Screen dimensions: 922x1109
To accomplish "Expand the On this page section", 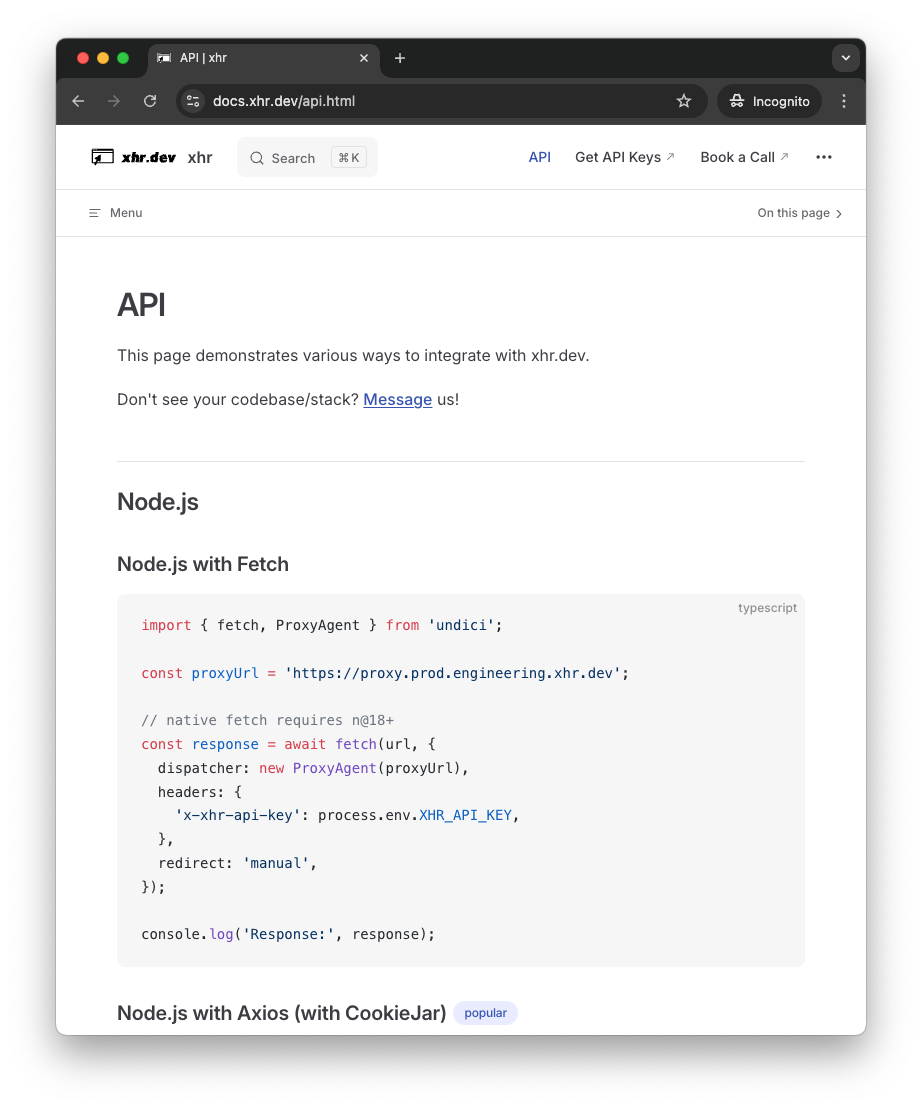I will point(800,213).
